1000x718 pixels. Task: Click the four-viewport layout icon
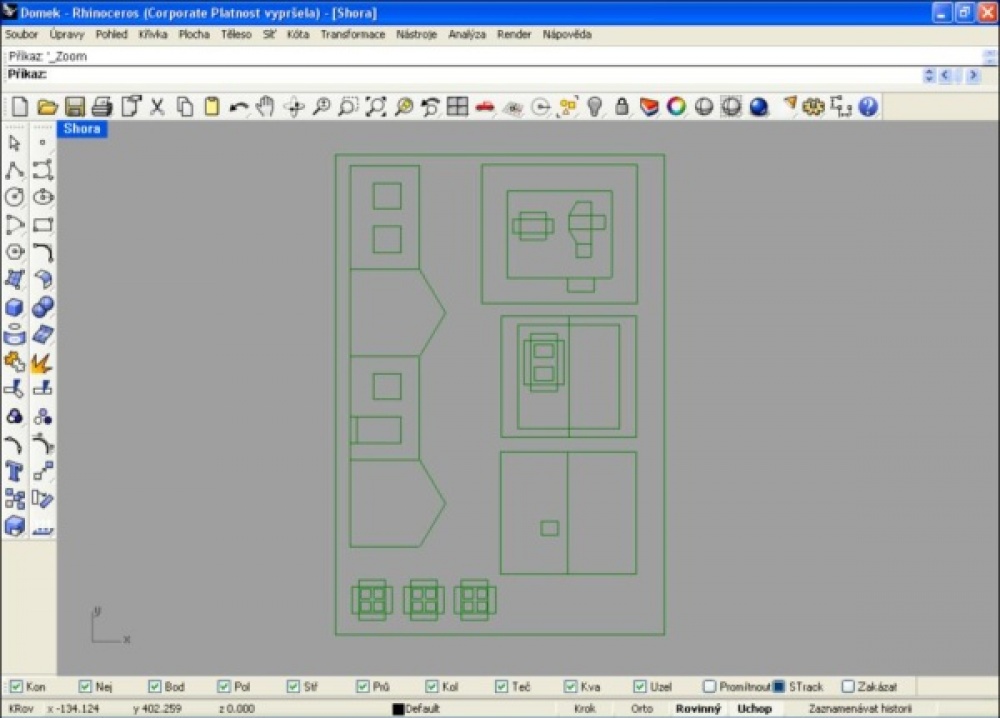(457, 106)
